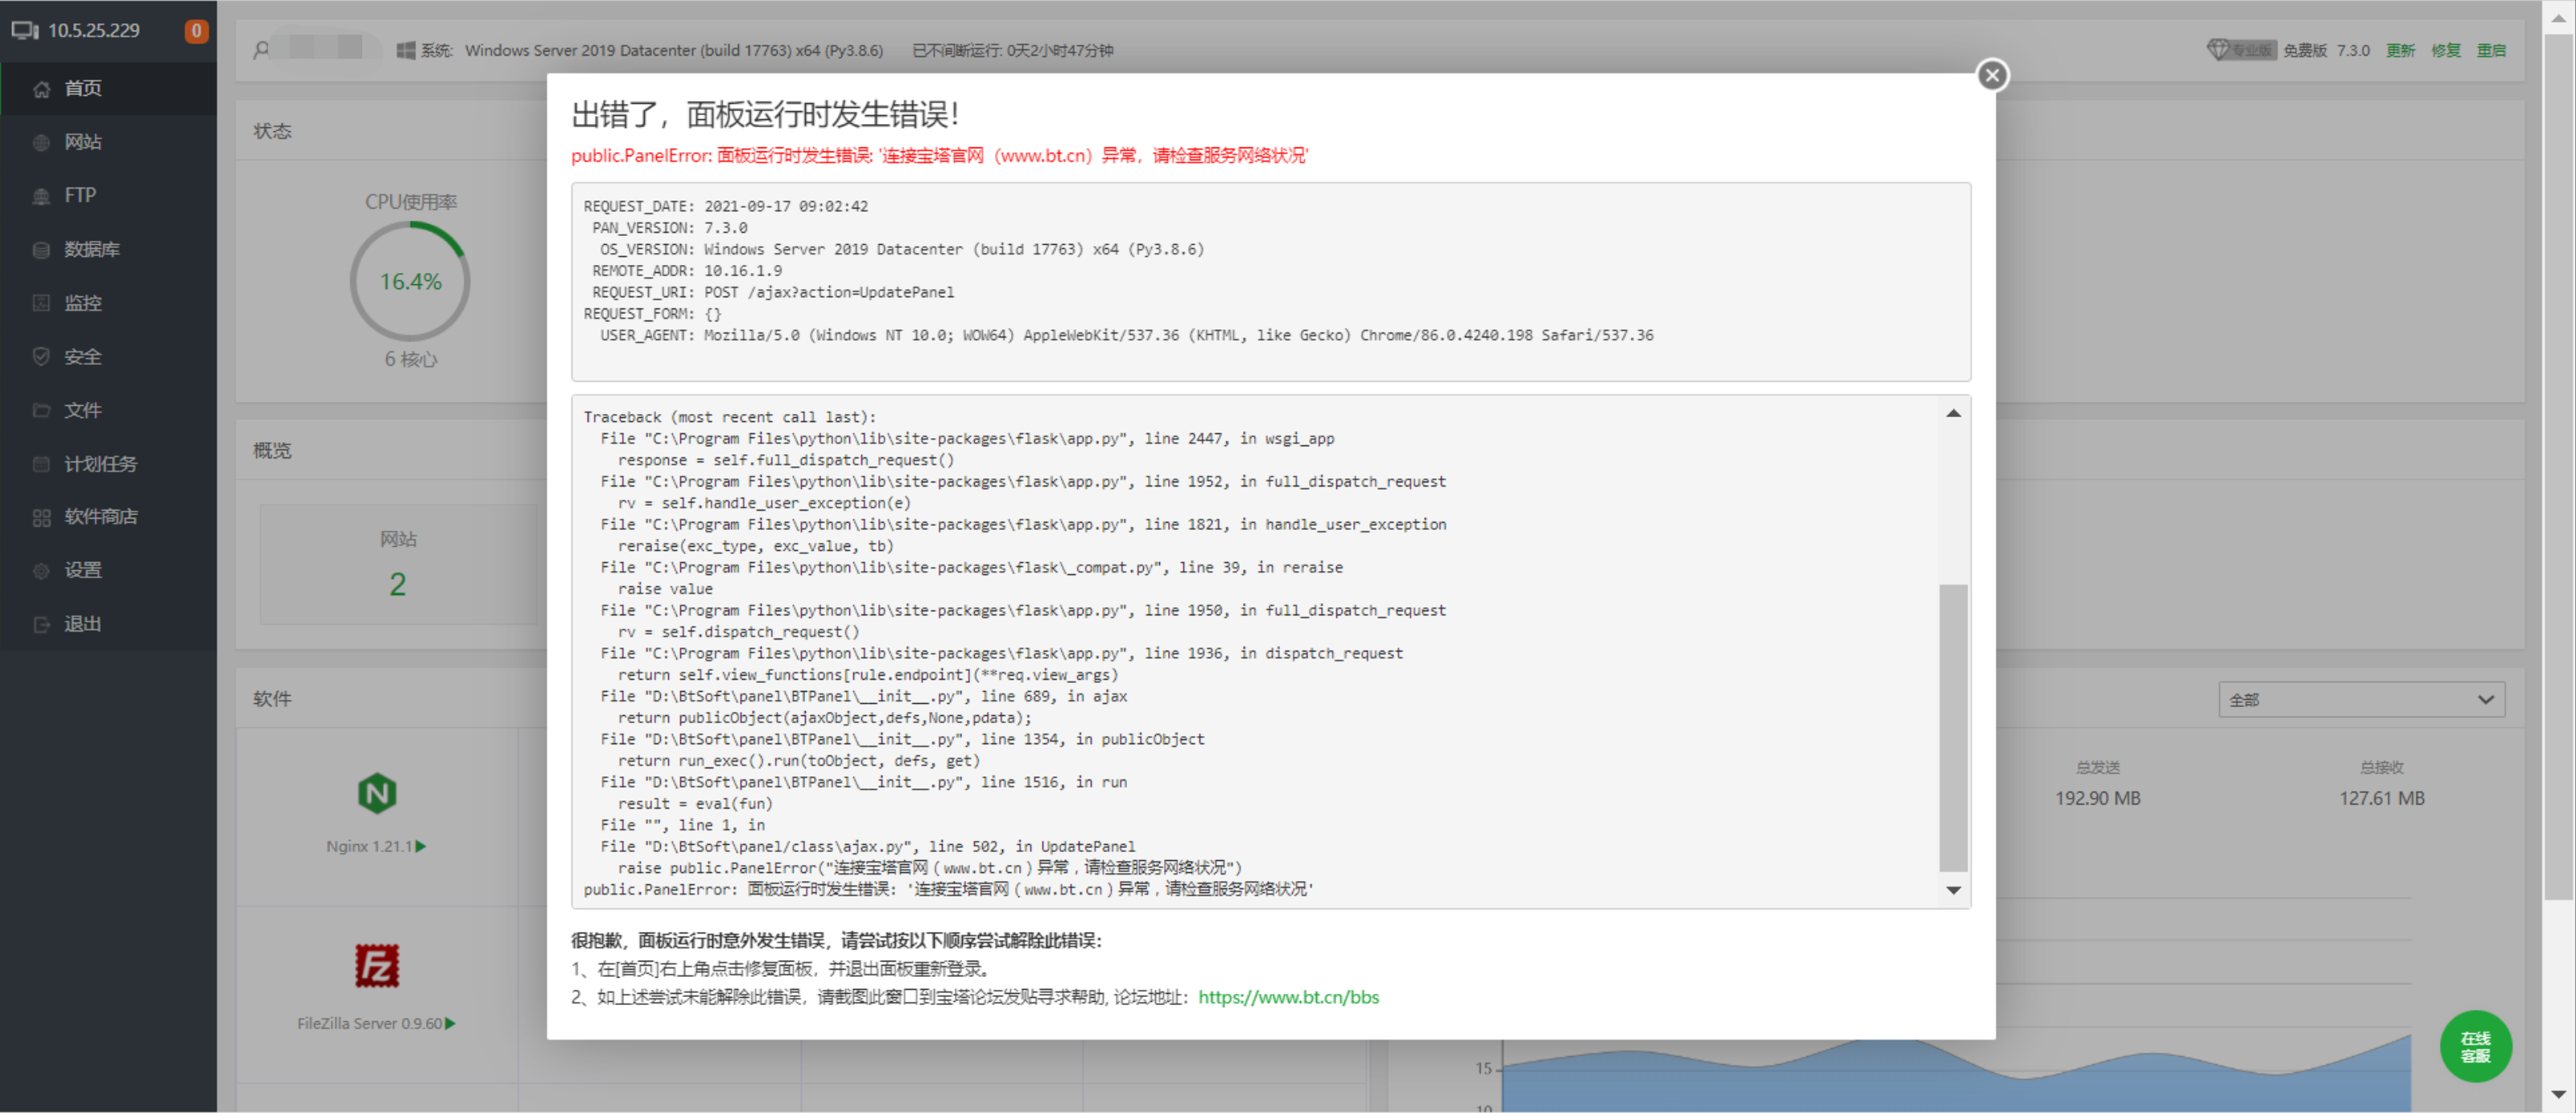Open the 在线客服 online support bubble
The image size is (2576, 1113).
coord(2475,1046)
